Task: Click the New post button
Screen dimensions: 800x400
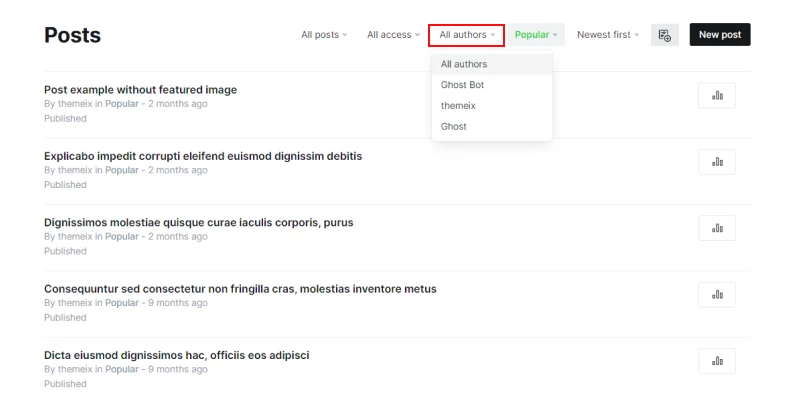Action: point(719,35)
